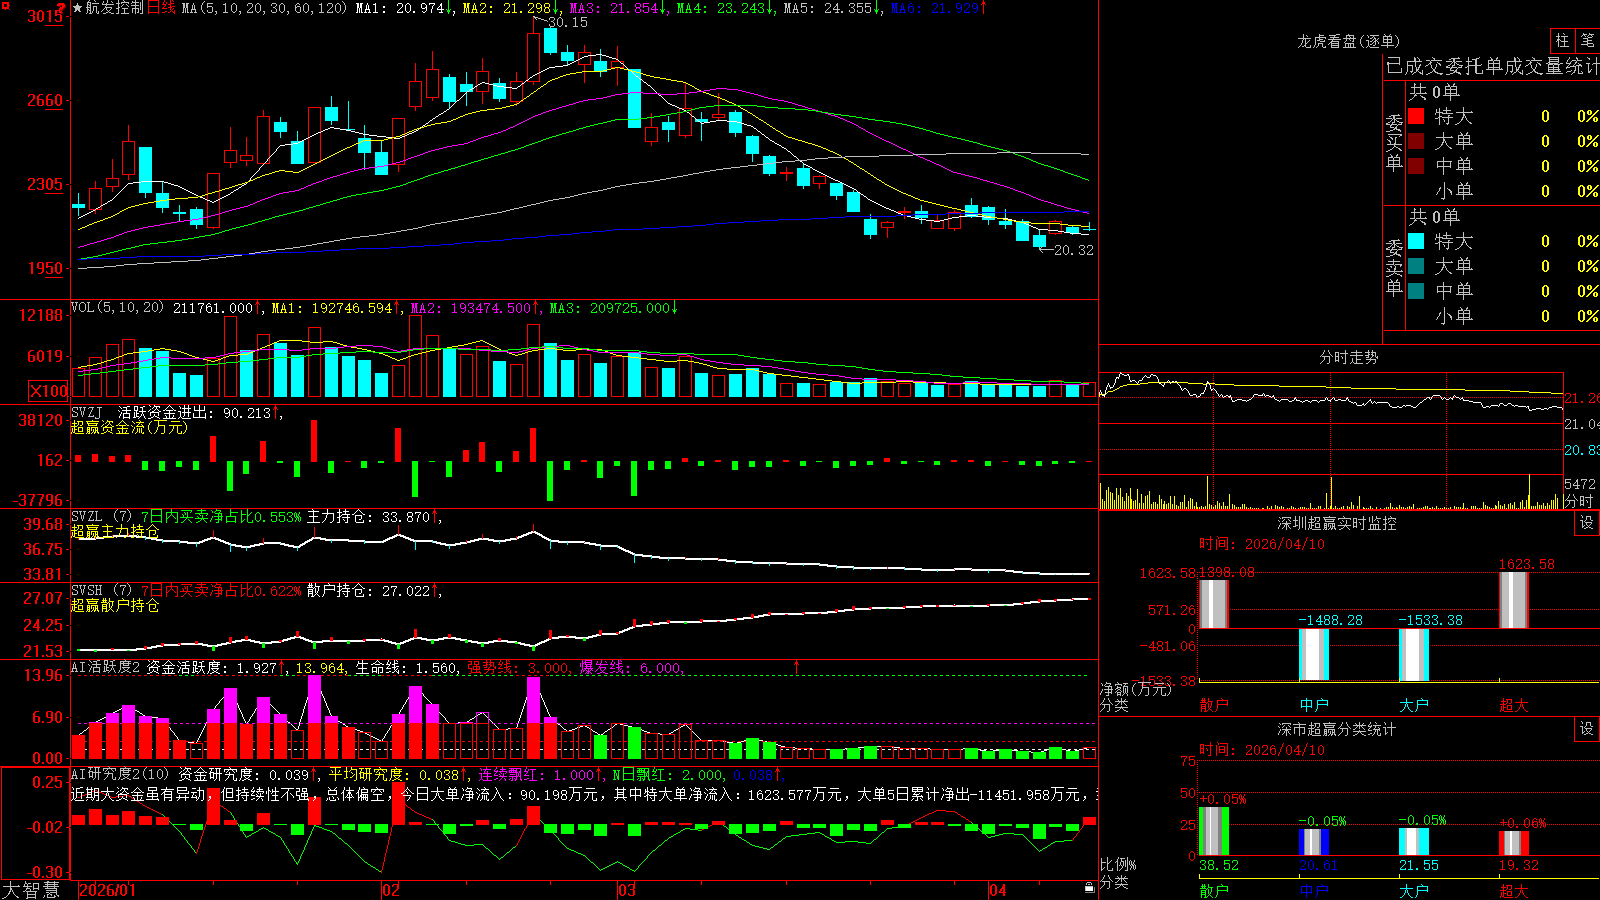This screenshot has width=1600, height=900.
Task: Click the 平均研究度: 0.038 readout
Action: click(x=397, y=774)
